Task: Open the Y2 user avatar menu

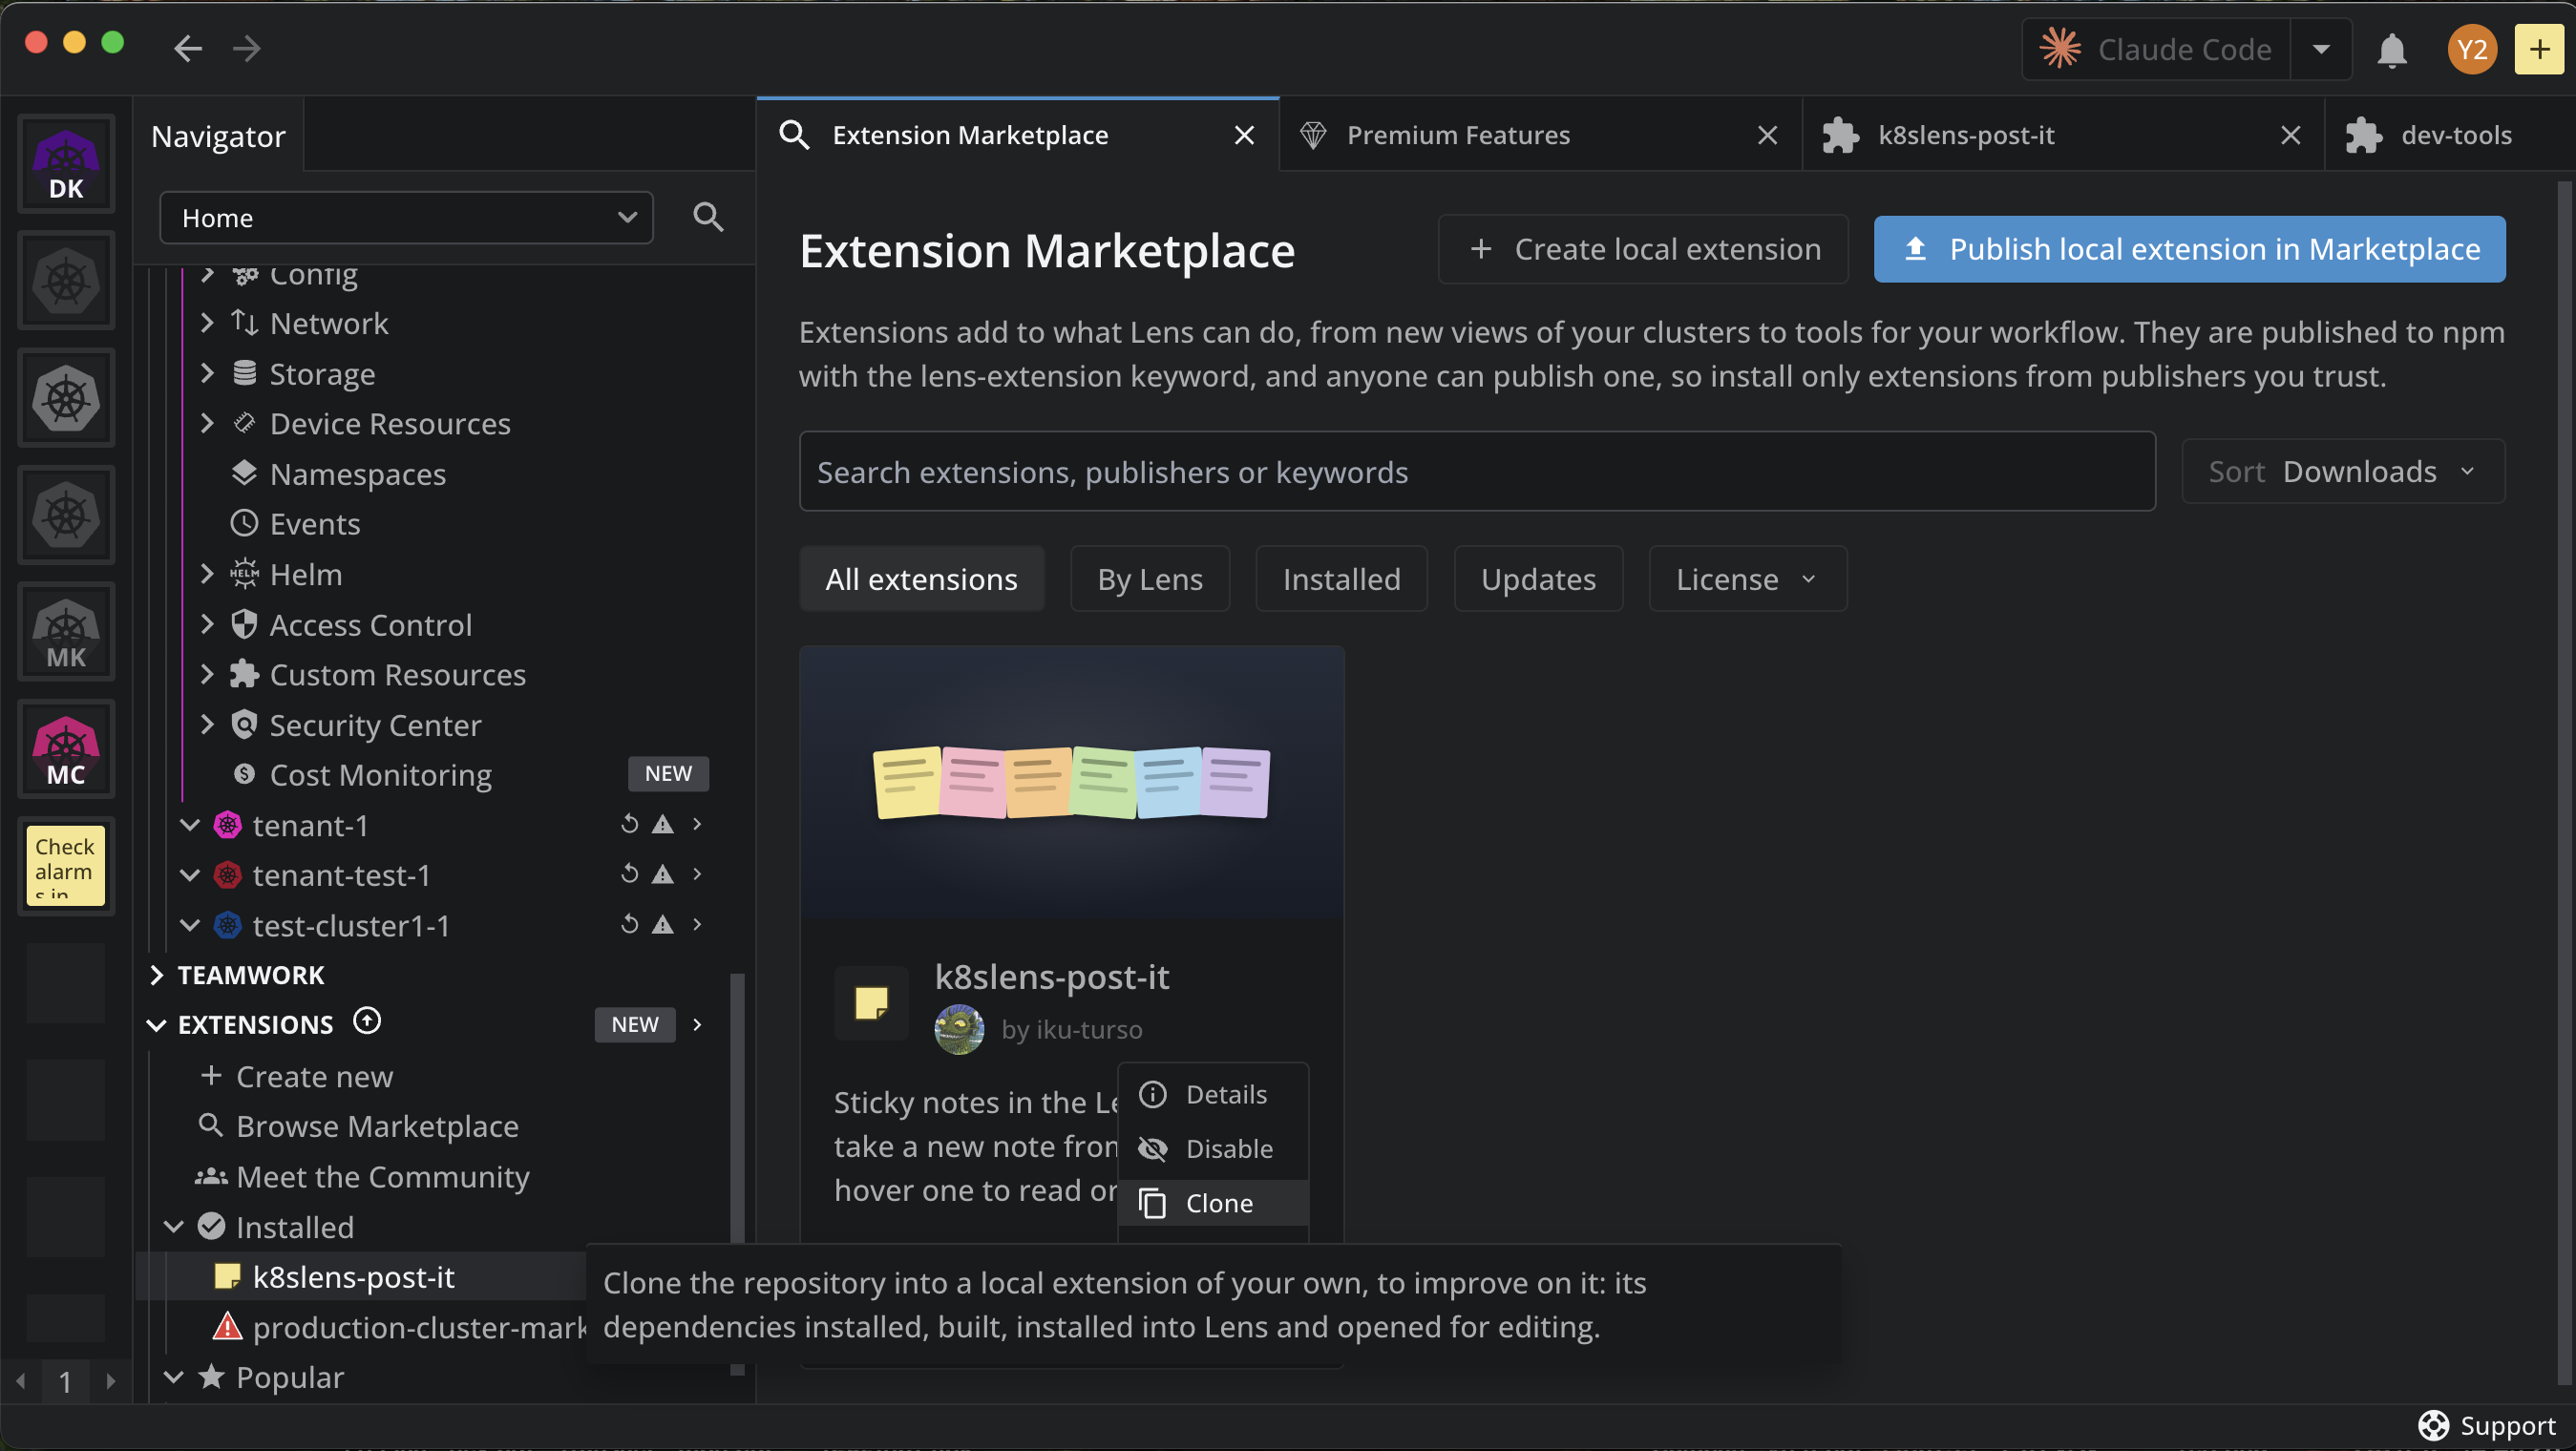Action: click(x=2472, y=50)
